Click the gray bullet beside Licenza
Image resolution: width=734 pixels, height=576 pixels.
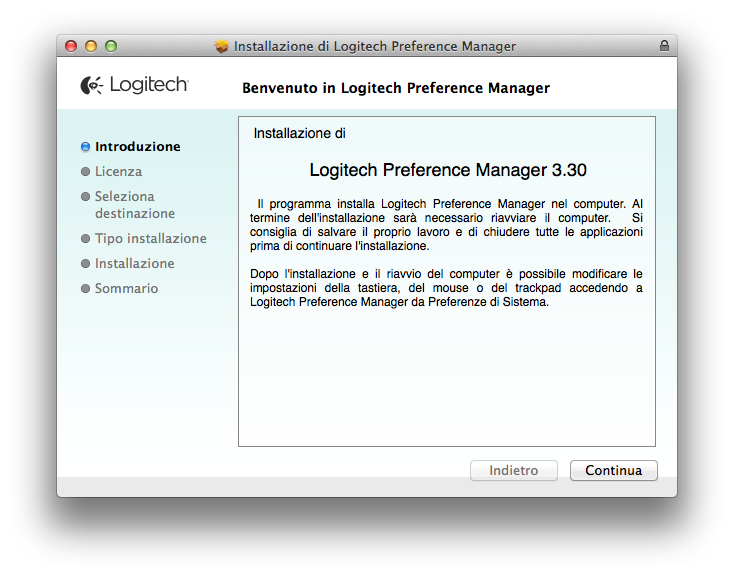tap(85, 172)
